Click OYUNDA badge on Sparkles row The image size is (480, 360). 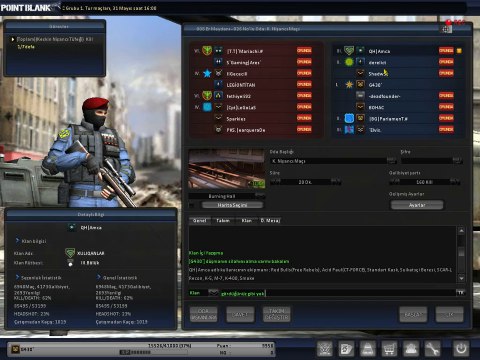pyautogui.click(x=304, y=118)
